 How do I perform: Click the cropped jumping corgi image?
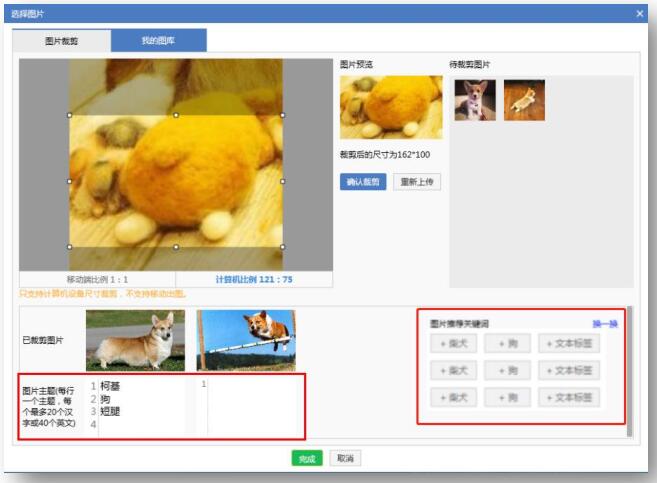[246, 340]
